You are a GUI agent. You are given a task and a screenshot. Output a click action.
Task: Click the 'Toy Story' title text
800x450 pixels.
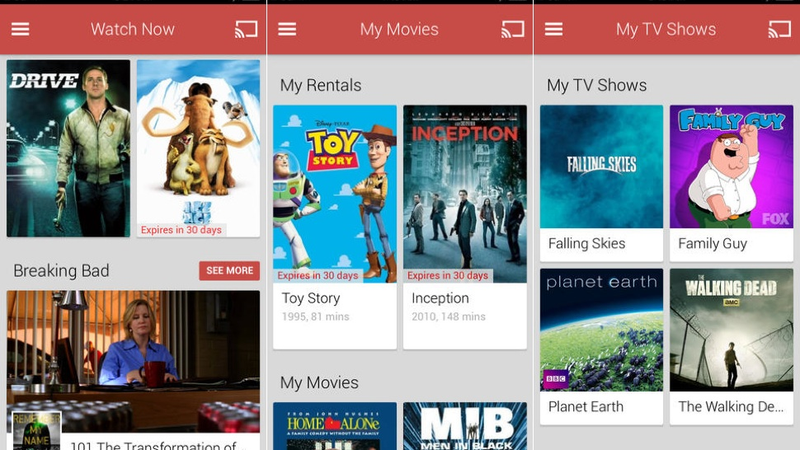(311, 298)
